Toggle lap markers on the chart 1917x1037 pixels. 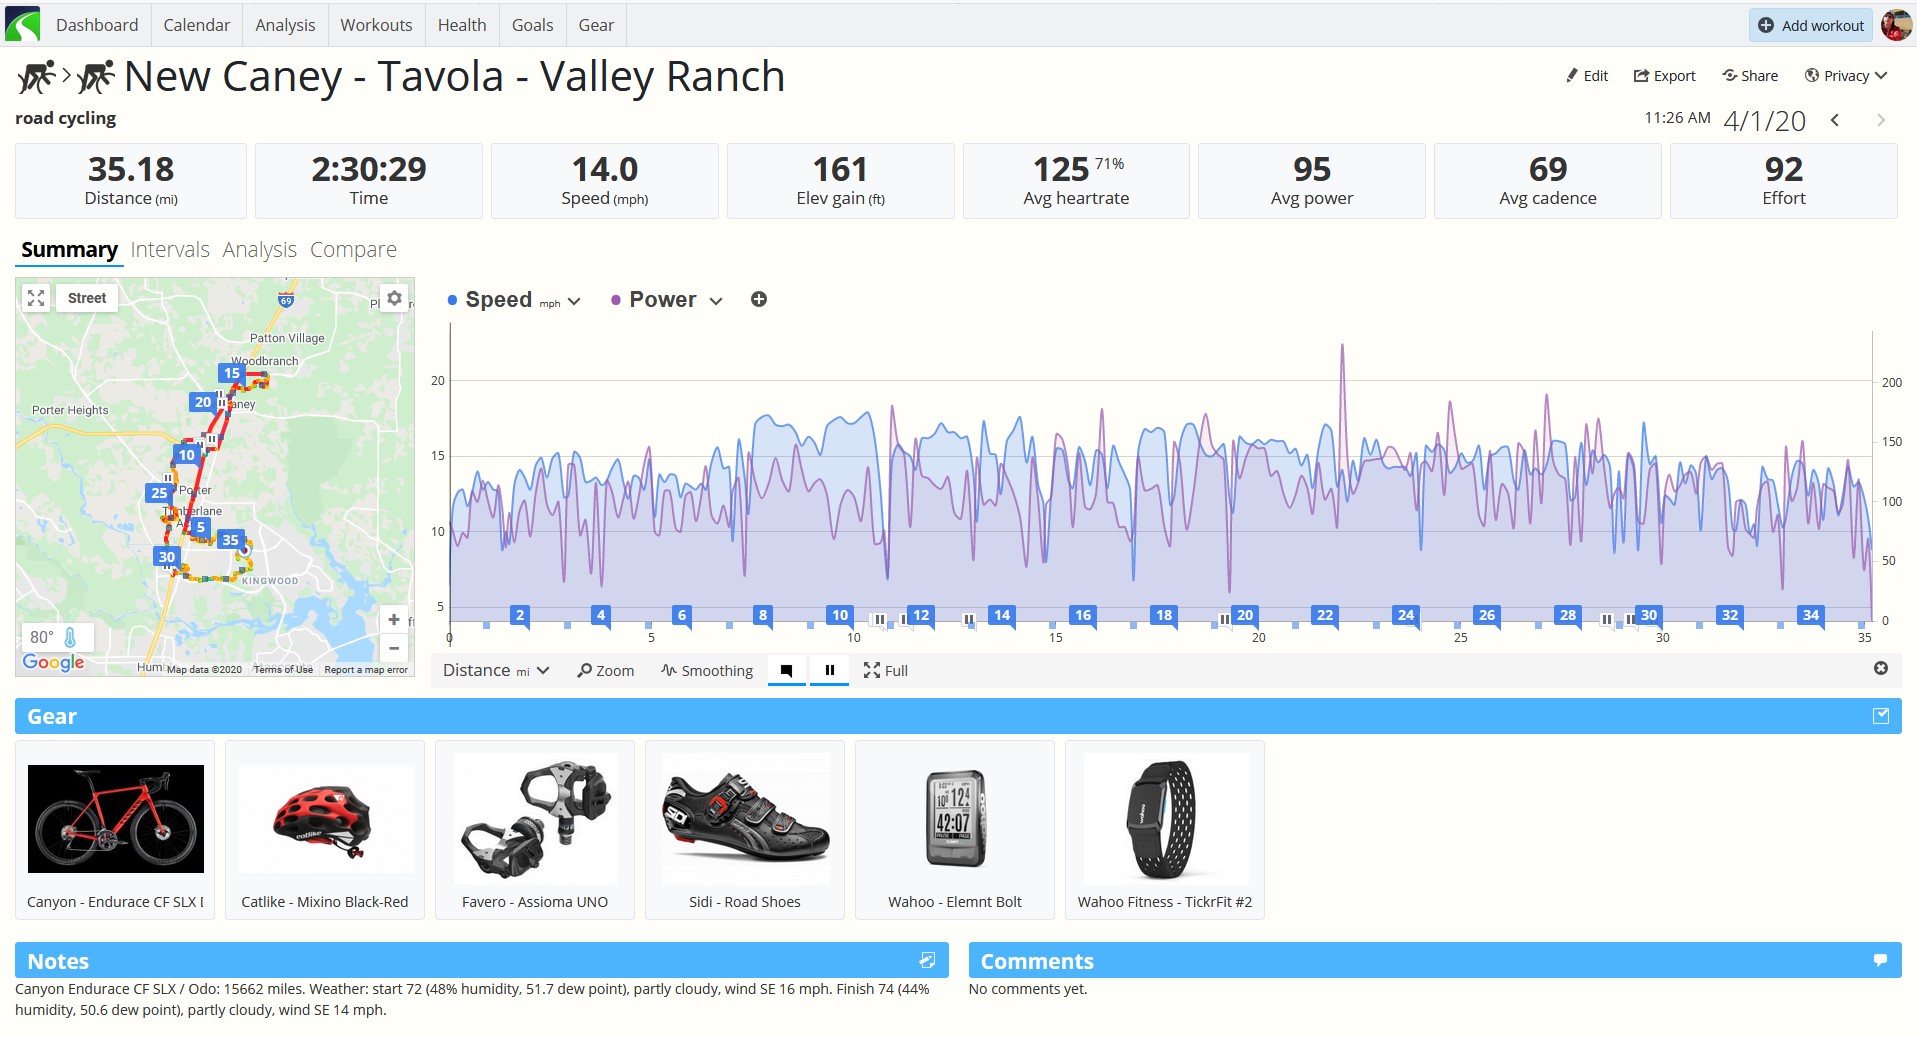tap(787, 670)
